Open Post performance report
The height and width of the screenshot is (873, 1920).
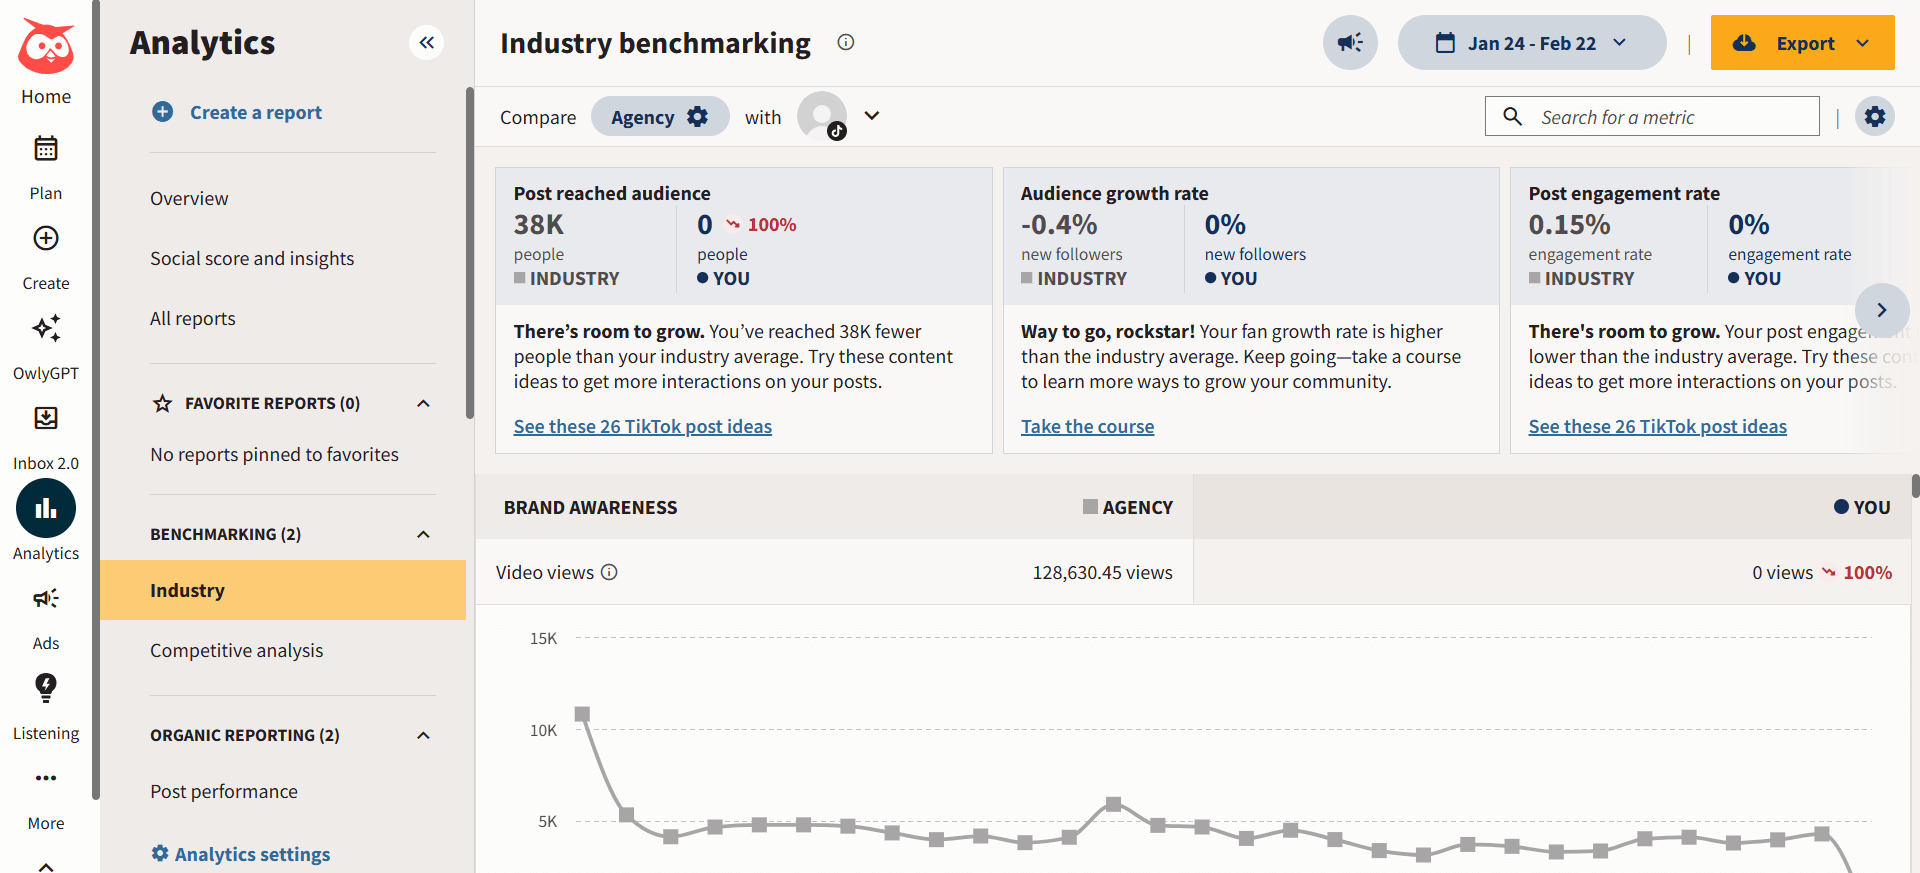[x=224, y=791]
